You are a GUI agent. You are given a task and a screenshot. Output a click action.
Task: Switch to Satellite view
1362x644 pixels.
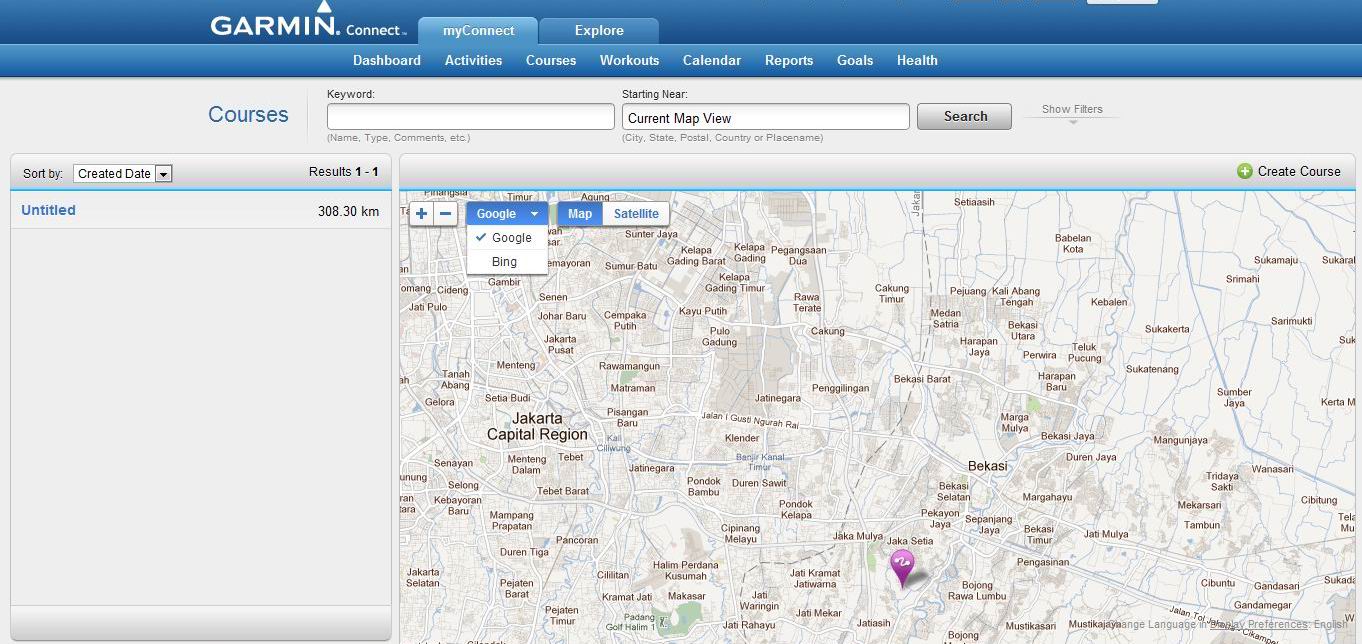coord(636,214)
